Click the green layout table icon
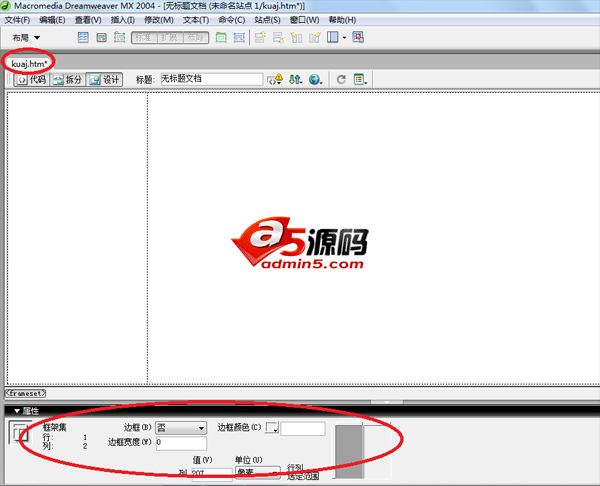 (221, 38)
